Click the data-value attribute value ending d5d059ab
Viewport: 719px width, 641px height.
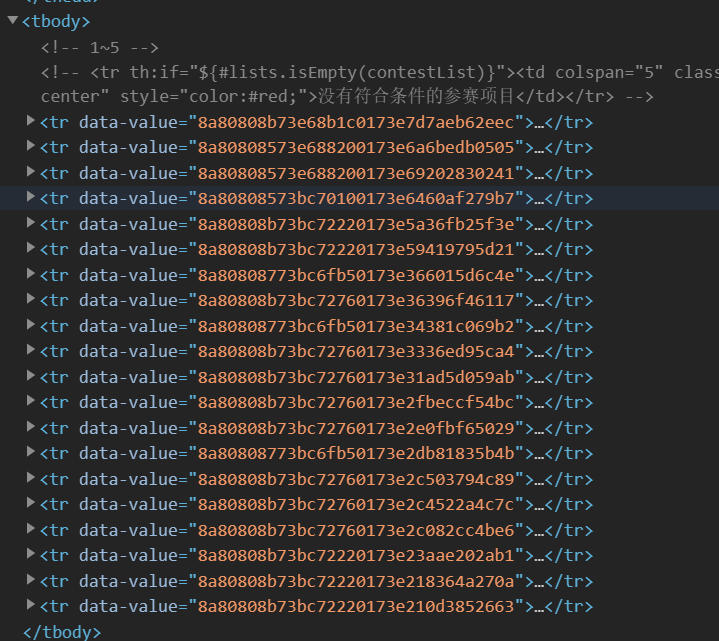360,377
